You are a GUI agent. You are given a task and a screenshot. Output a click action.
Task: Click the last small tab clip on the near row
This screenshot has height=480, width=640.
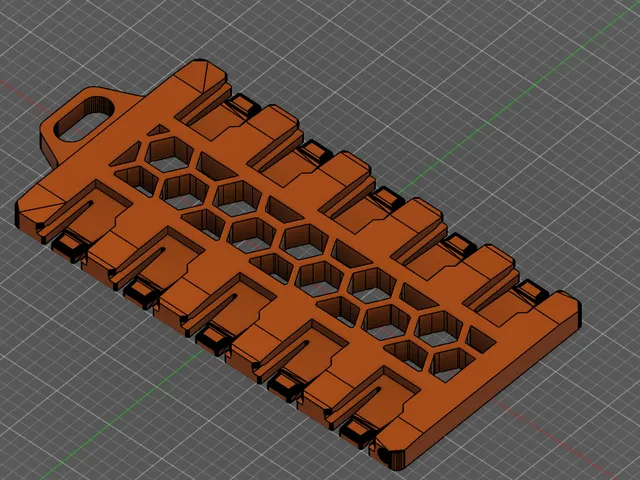(358, 433)
